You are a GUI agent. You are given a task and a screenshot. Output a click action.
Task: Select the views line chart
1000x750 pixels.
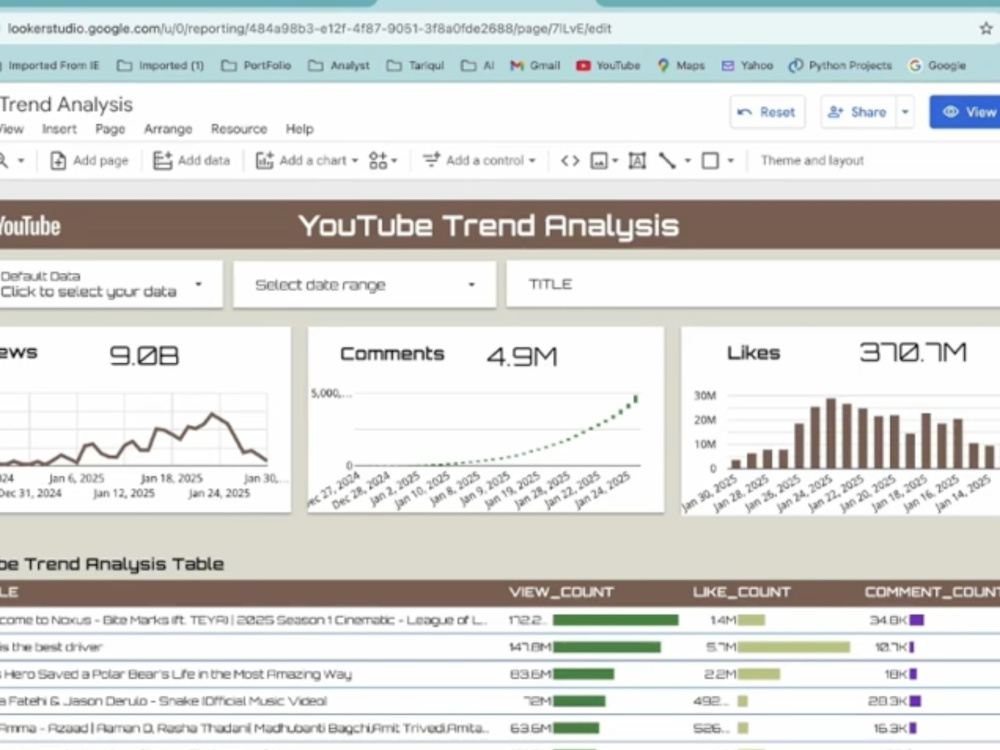coord(134,445)
